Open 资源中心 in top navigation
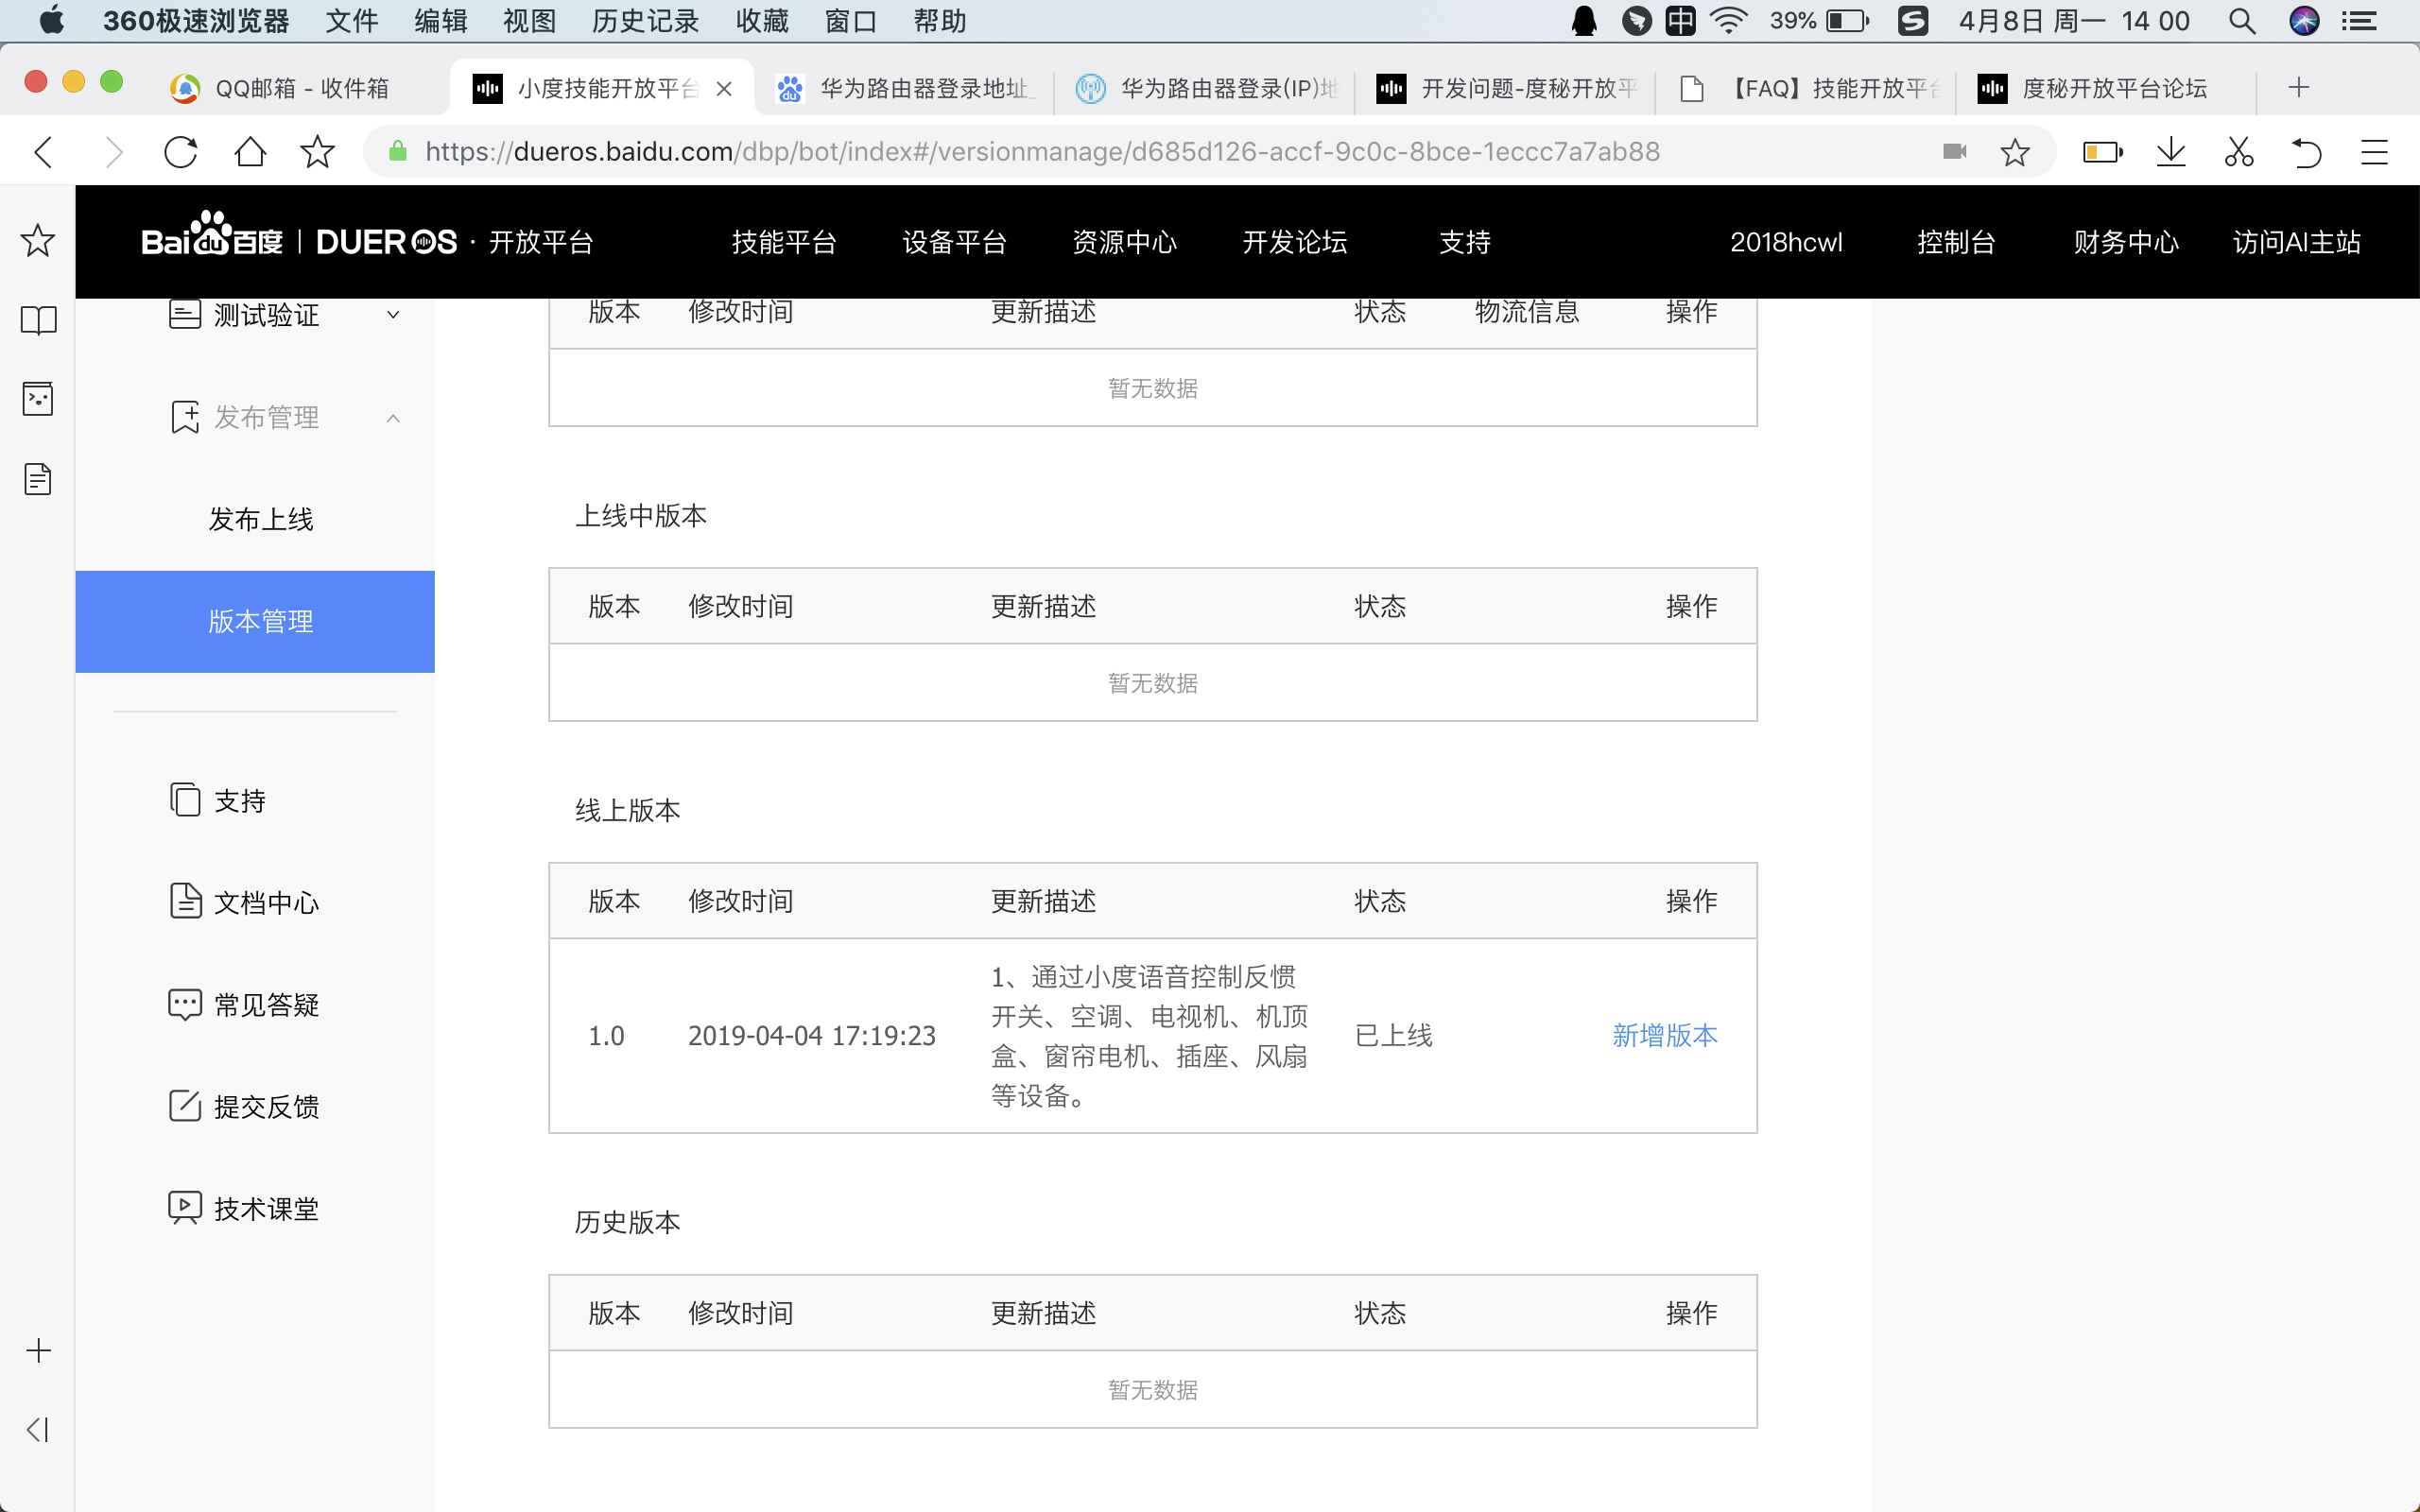The width and height of the screenshot is (2420, 1512). click(1124, 242)
